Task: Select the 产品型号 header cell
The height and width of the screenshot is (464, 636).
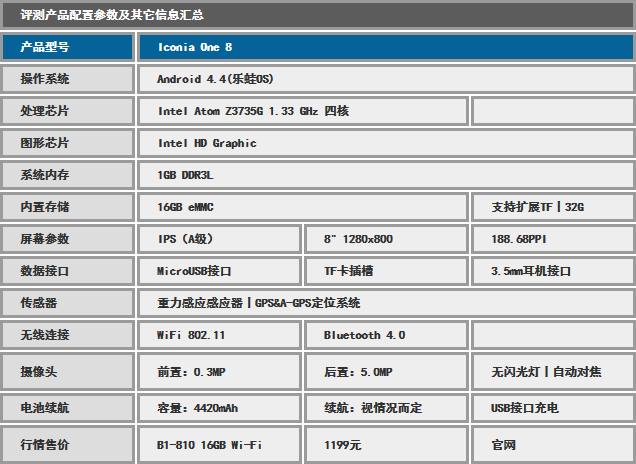Action: click(67, 47)
